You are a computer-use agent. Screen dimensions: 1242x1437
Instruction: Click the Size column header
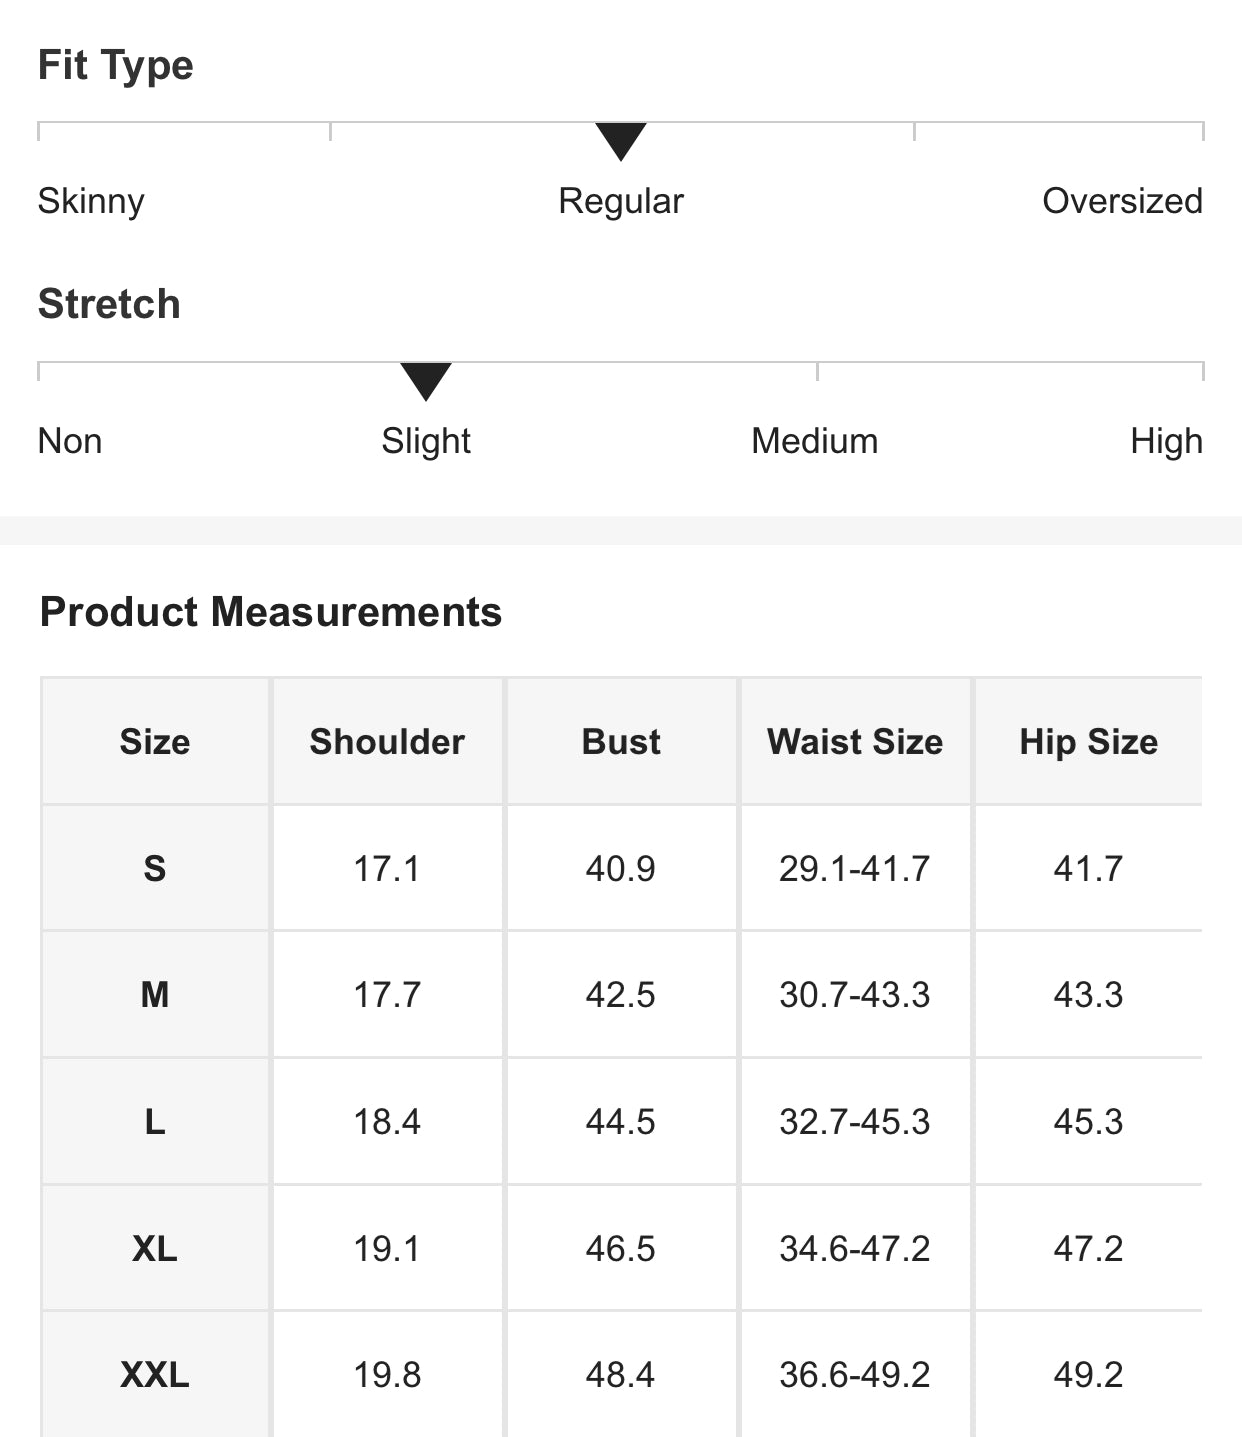pos(155,742)
